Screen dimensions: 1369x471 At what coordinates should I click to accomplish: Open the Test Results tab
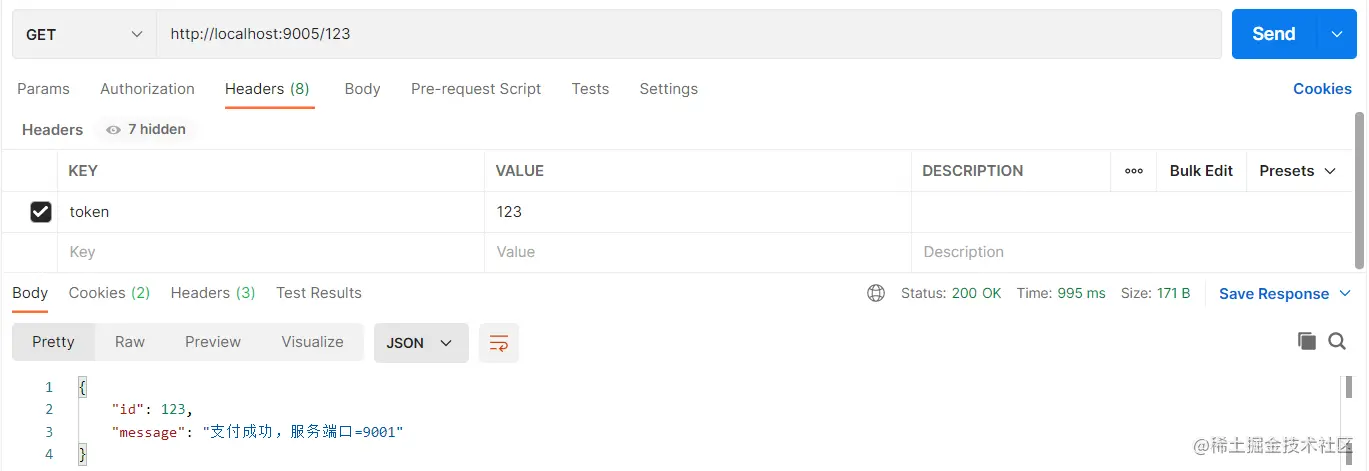coord(319,293)
